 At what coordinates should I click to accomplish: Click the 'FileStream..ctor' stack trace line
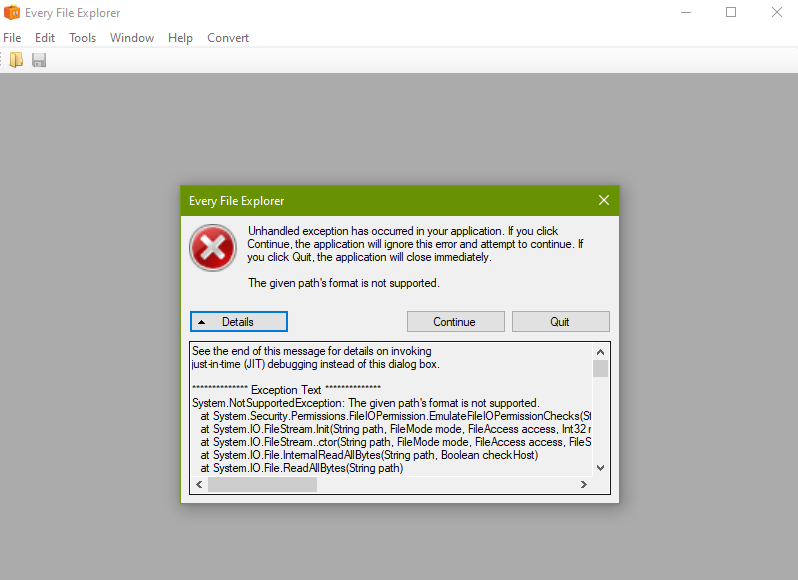click(395, 442)
